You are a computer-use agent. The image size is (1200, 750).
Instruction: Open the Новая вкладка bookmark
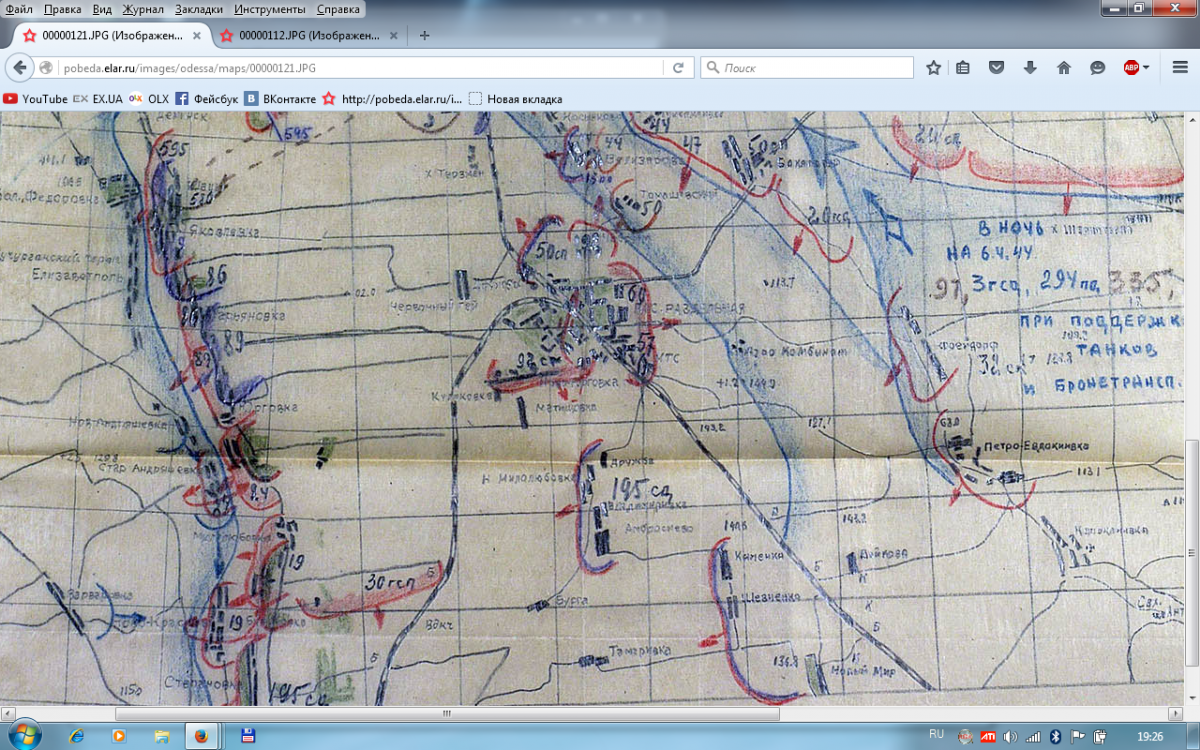pyautogui.click(x=516, y=99)
